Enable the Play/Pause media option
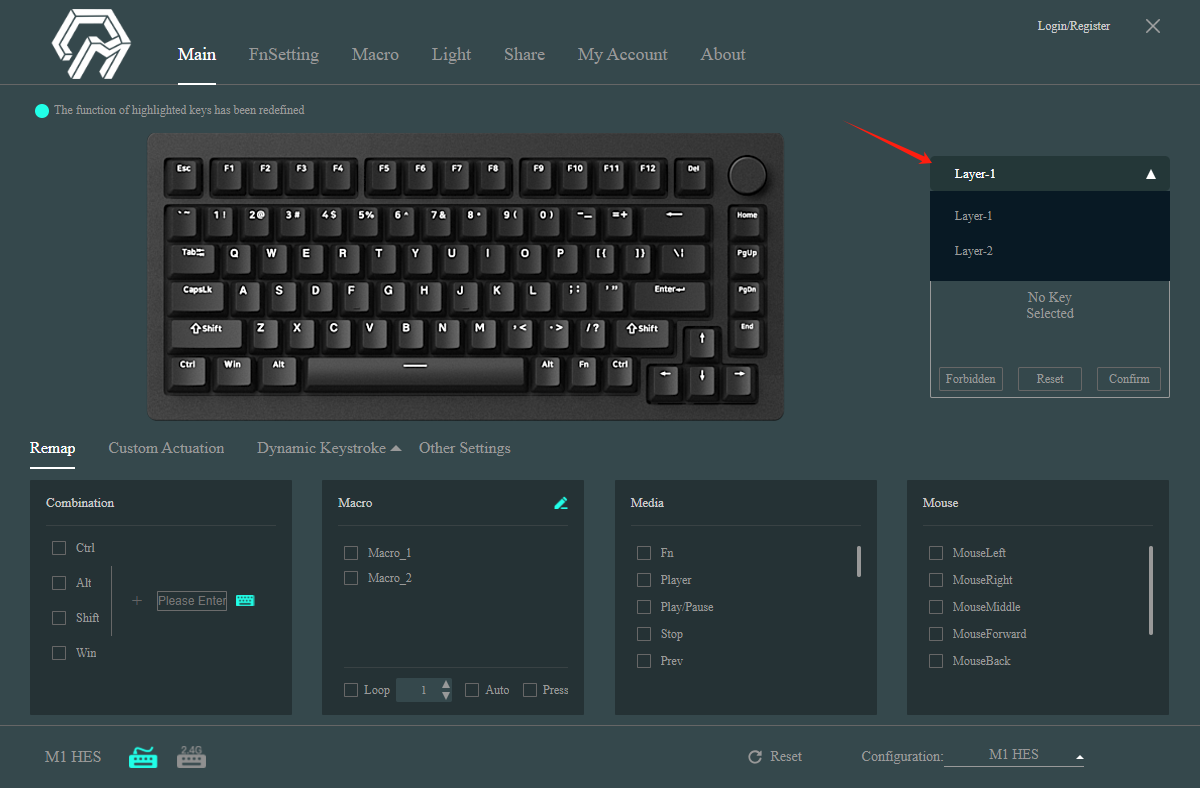This screenshot has width=1200, height=788. pos(644,607)
